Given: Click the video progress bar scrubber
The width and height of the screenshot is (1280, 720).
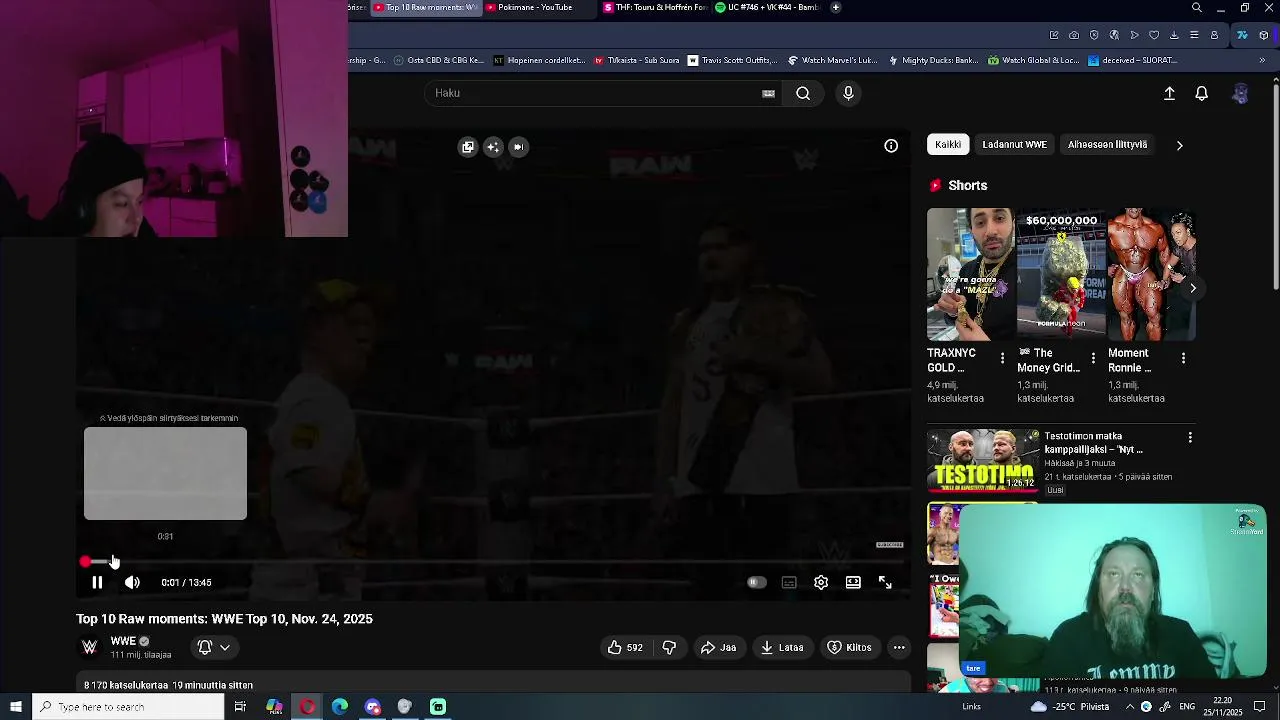Looking at the screenshot, I should [x=85, y=562].
